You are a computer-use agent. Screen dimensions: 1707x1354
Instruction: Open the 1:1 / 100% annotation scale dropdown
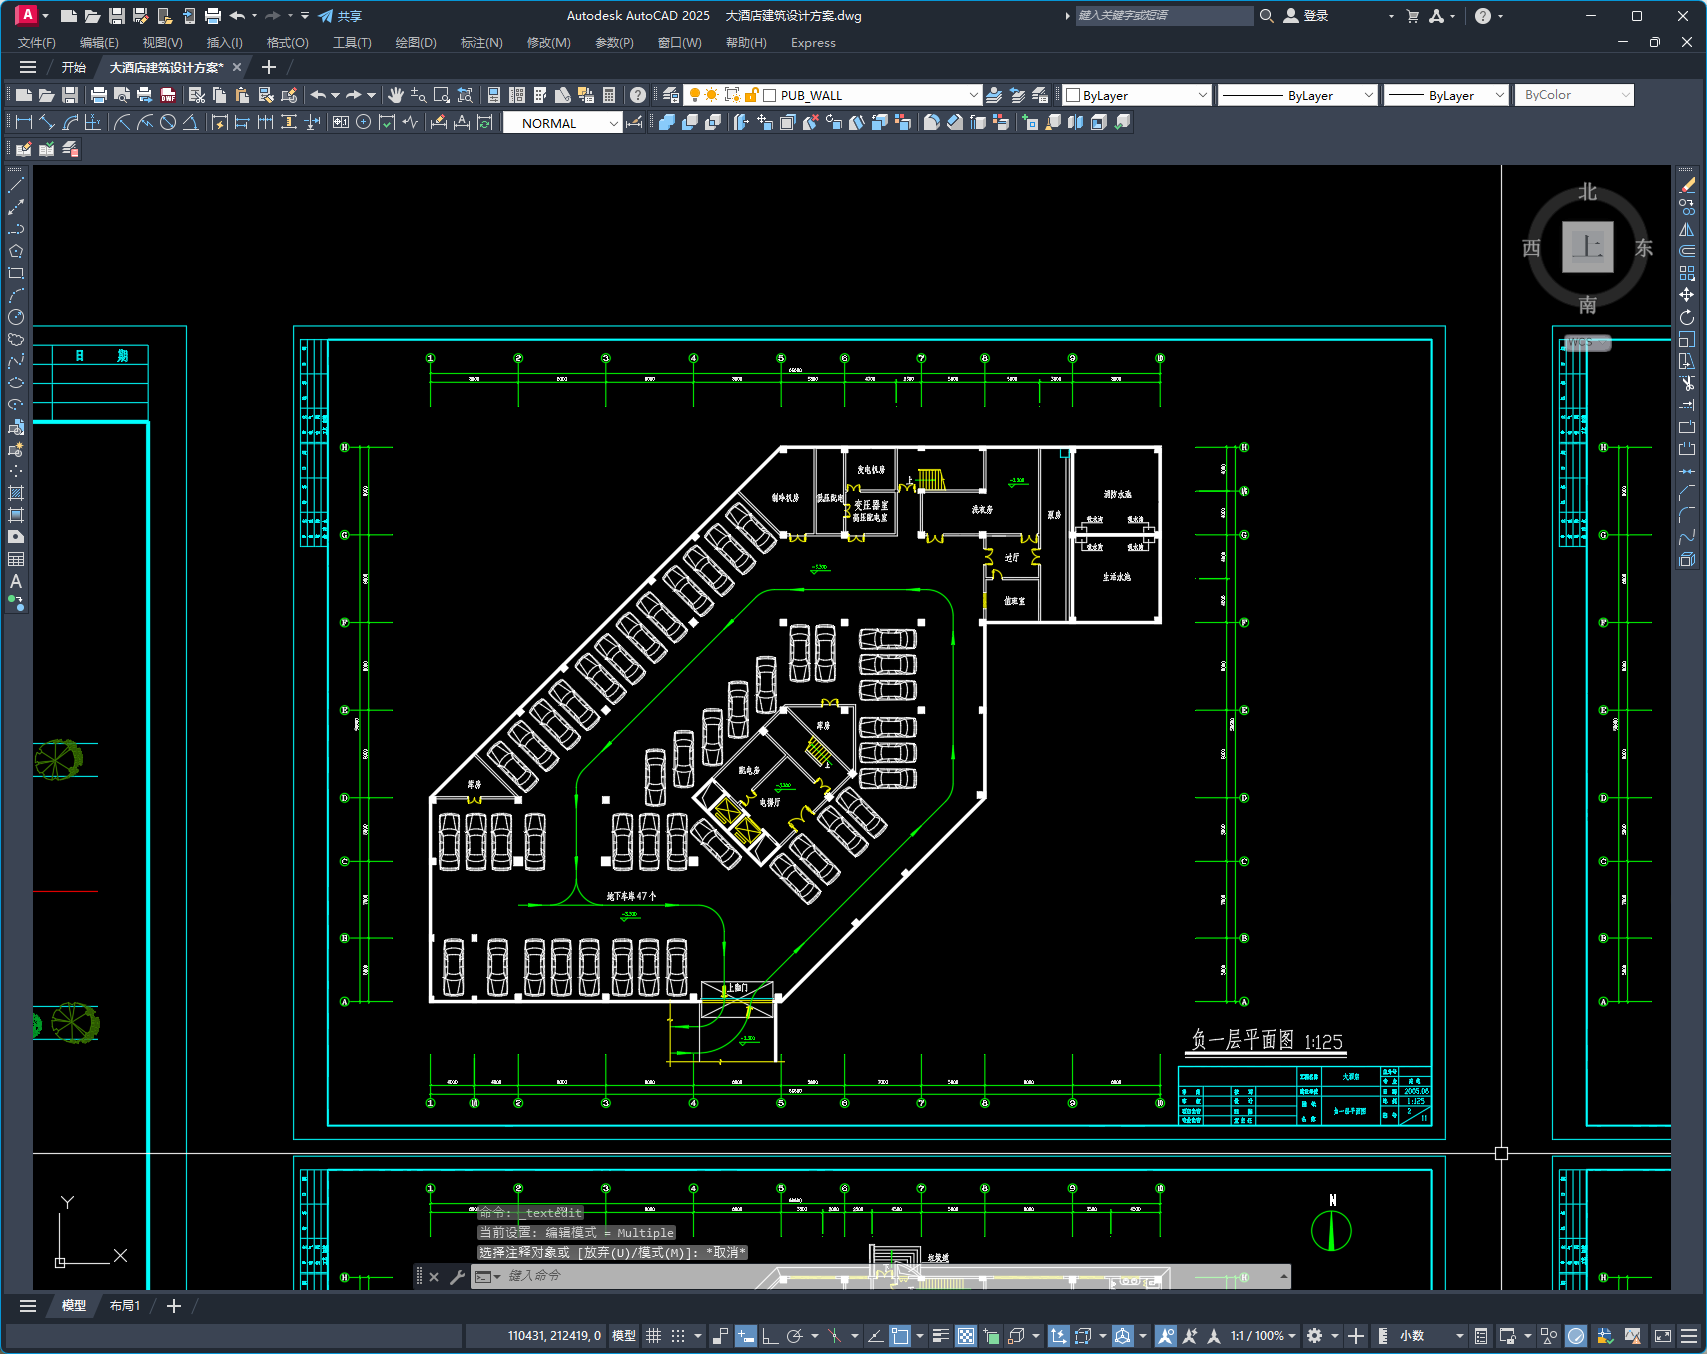tap(1263, 1336)
